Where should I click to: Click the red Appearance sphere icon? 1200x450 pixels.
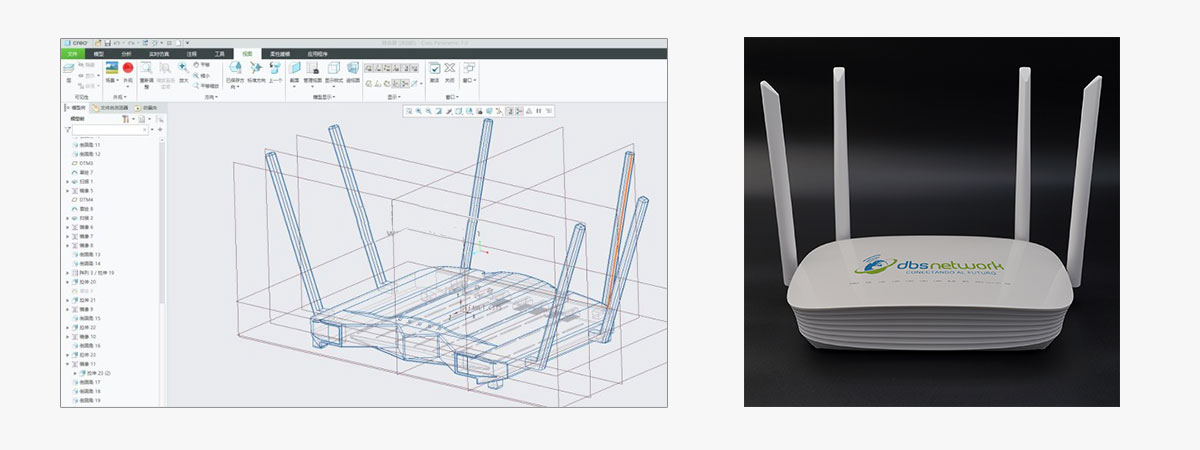(127, 67)
